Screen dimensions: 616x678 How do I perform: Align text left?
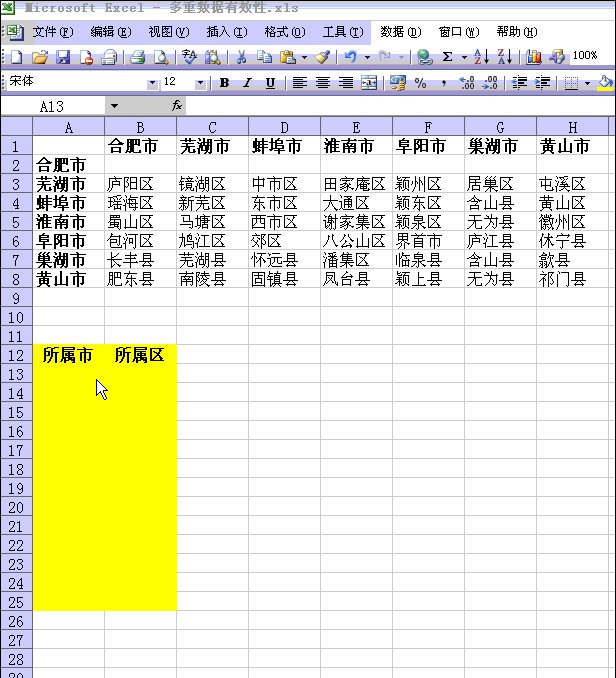[300, 83]
